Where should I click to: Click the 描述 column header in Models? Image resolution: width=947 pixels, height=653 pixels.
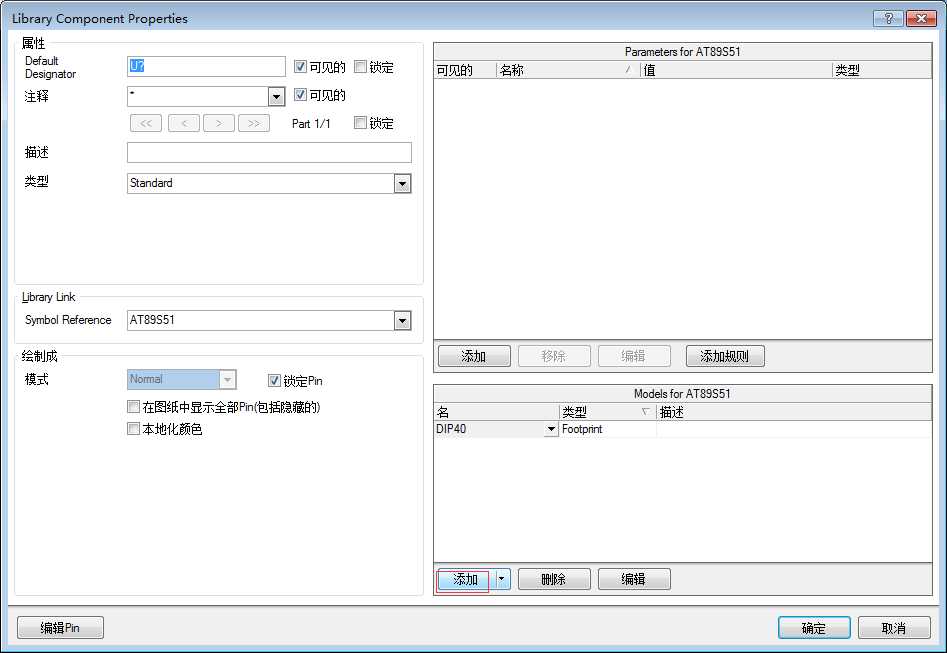pyautogui.click(x=794, y=412)
